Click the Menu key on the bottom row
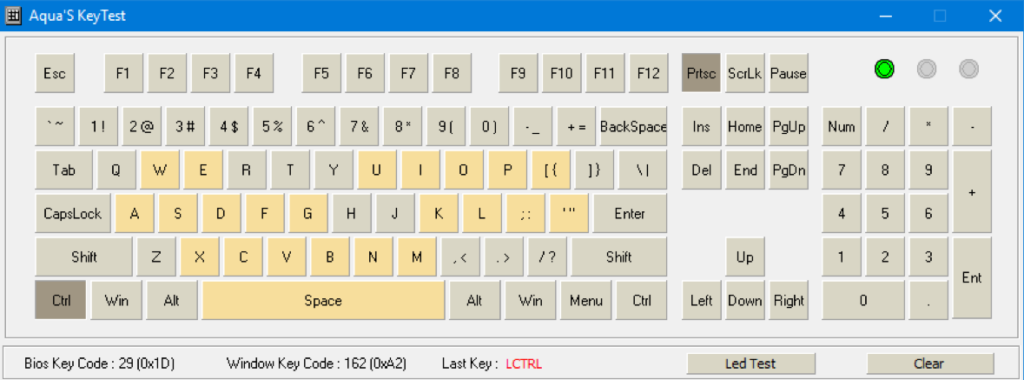 point(586,300)
